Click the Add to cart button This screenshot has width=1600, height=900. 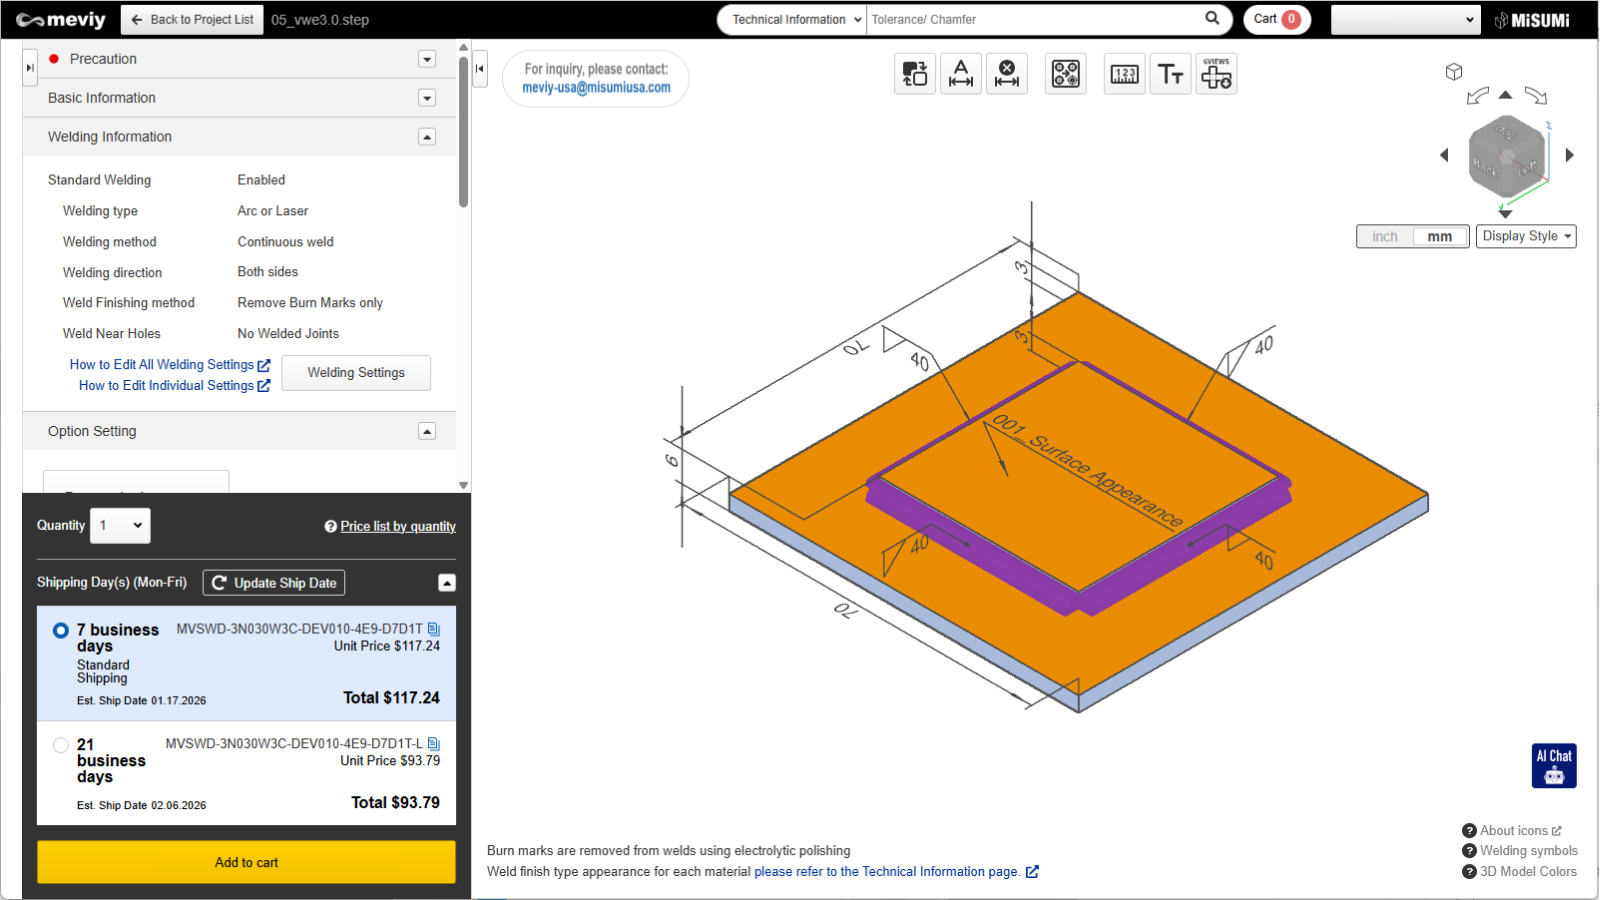point(246,862)
